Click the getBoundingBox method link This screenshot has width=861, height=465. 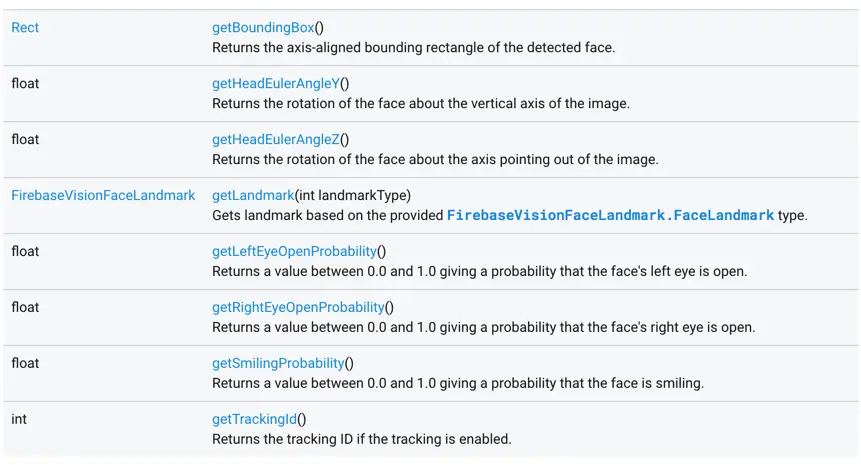tap(263, 27)
